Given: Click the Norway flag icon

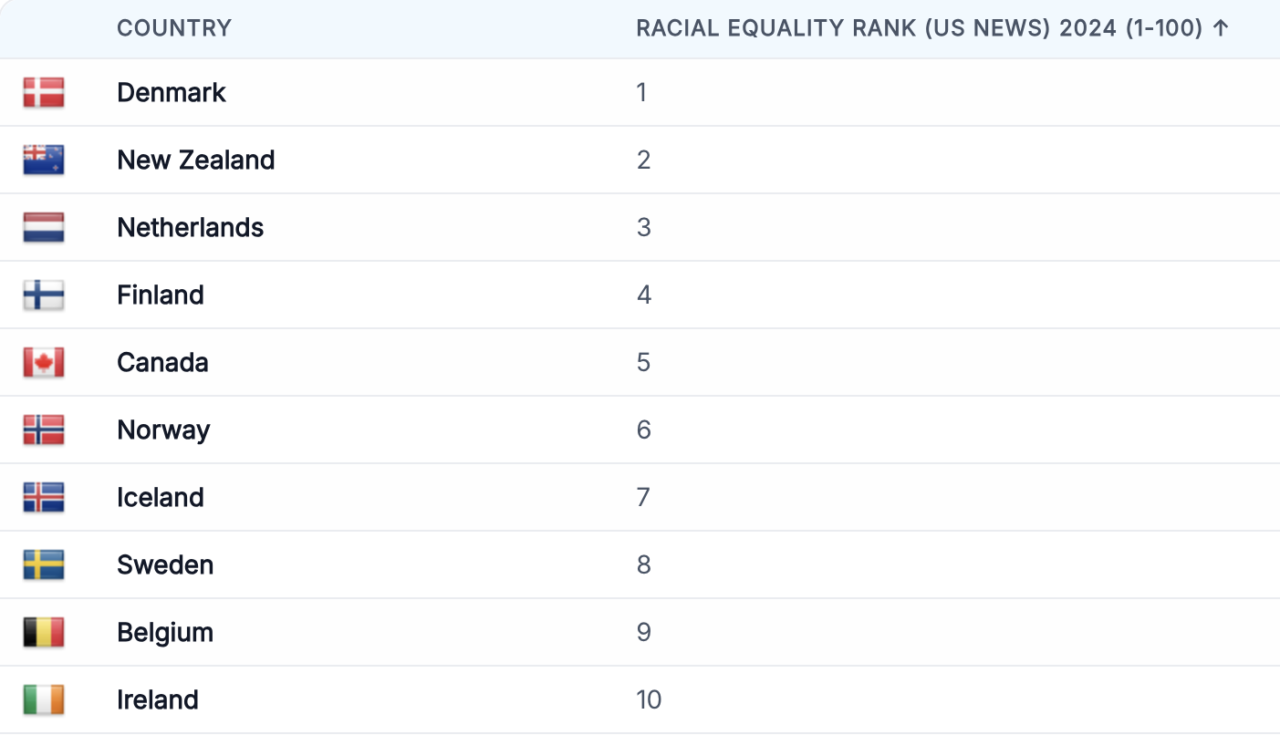Looking at the screenshot, I should pos(44,430).
